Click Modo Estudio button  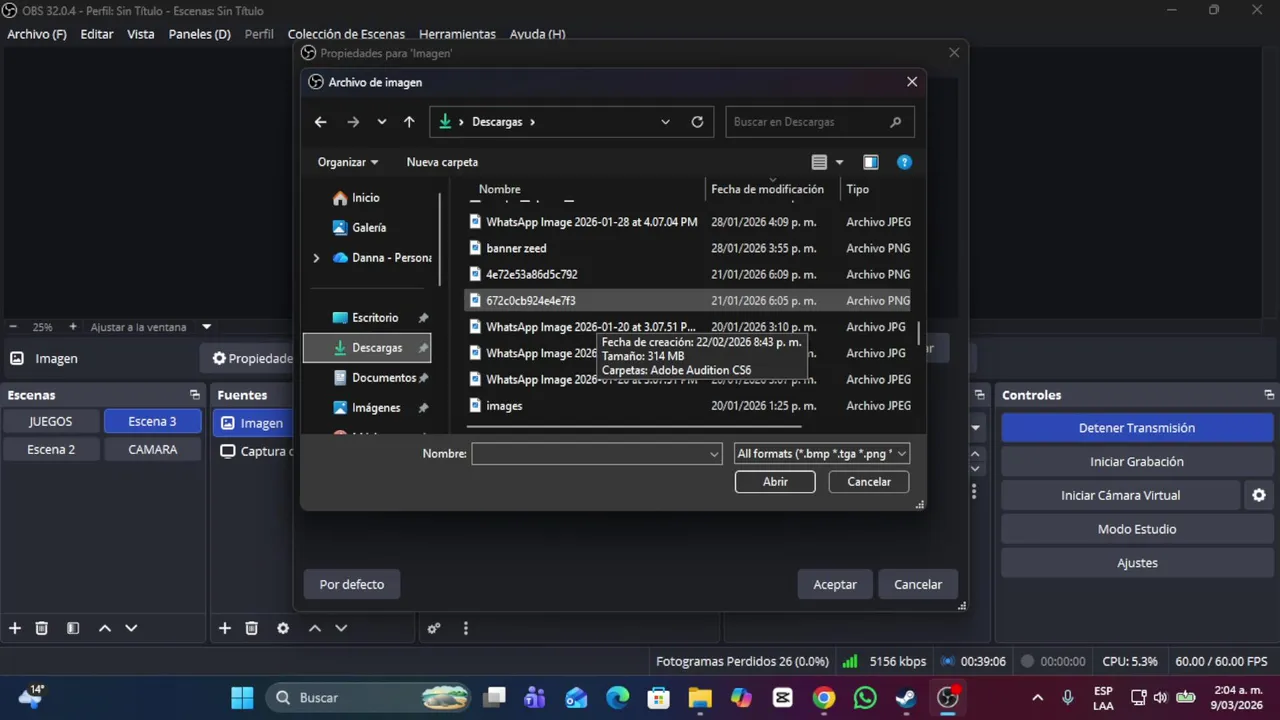(1137, 529)
